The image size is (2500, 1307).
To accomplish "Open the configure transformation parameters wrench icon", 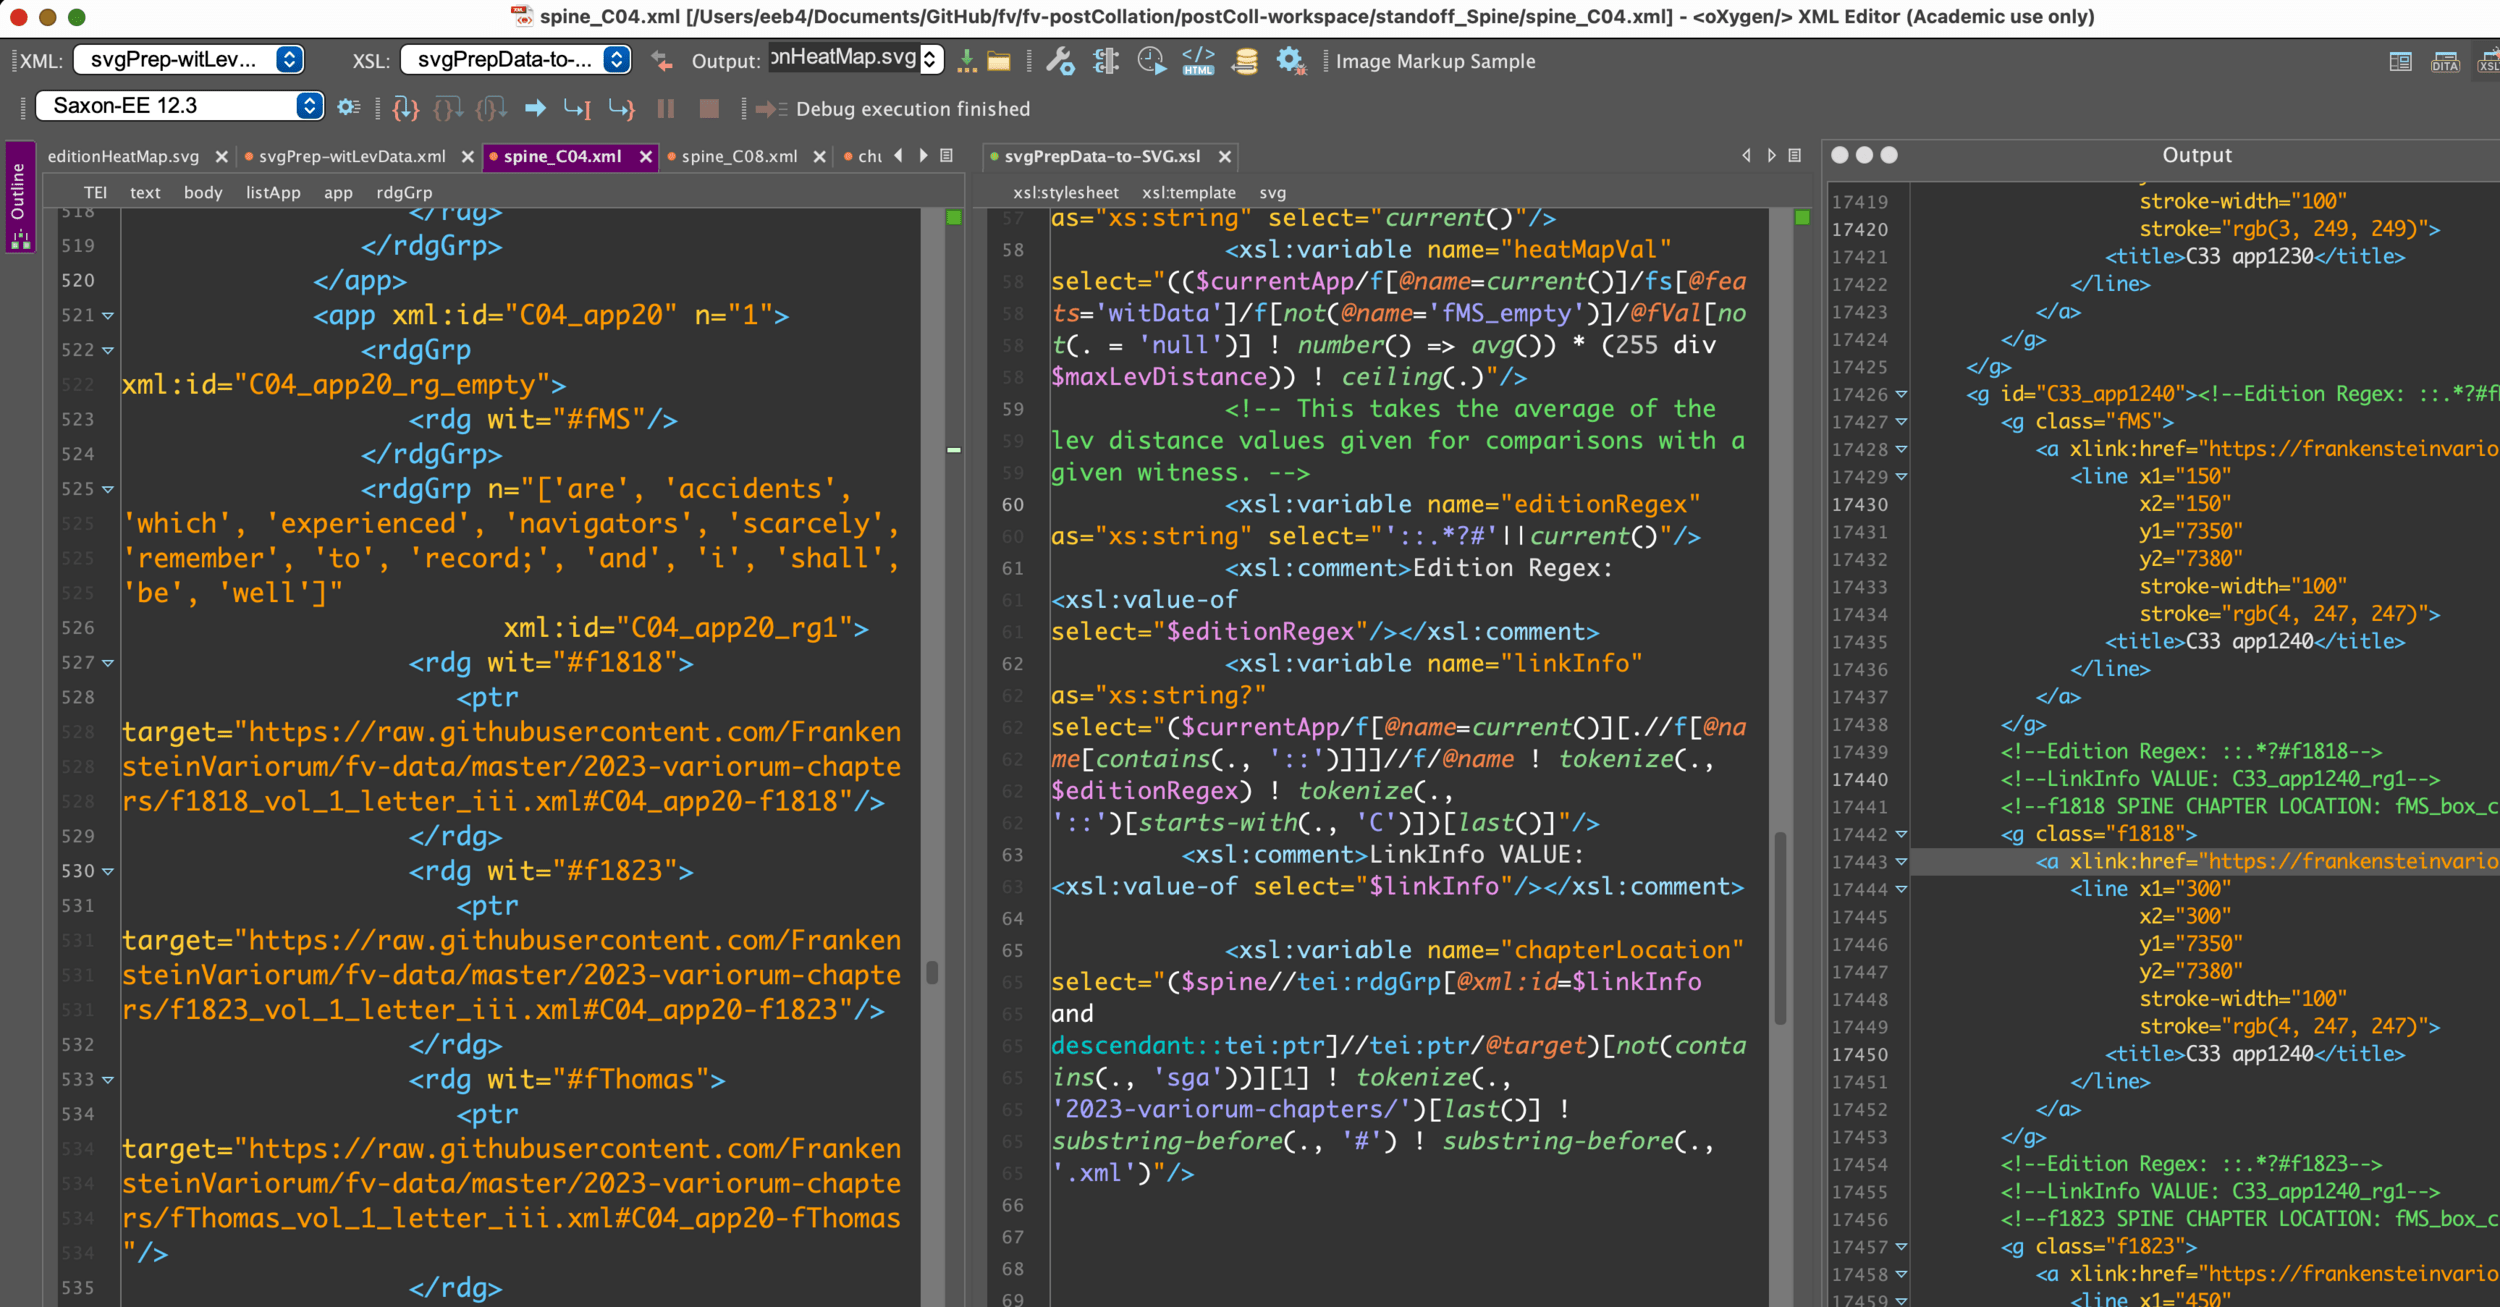I will (1059, 61).
